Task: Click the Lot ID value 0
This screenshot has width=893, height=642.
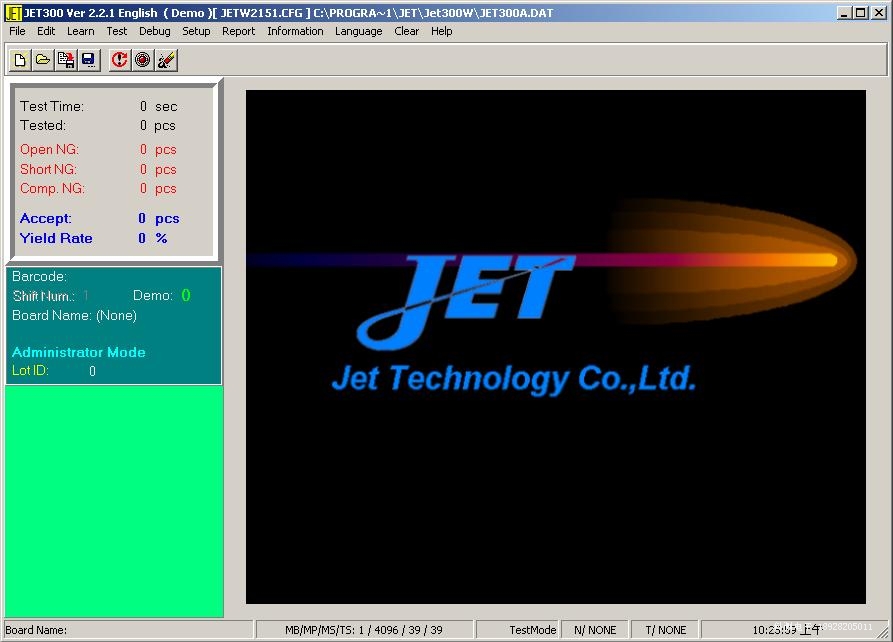Action: 92,371
